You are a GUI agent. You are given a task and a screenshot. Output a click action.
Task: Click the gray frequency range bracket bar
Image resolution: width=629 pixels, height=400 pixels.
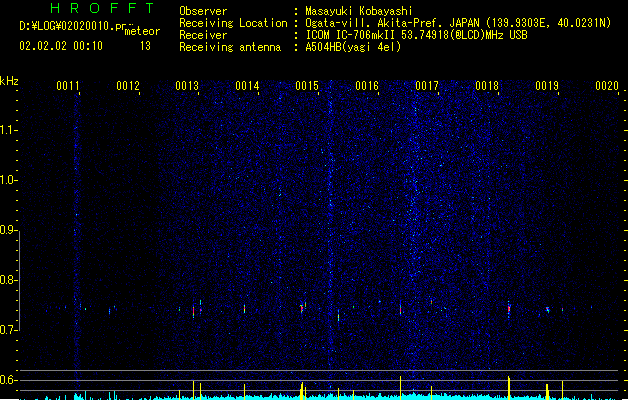19,281
